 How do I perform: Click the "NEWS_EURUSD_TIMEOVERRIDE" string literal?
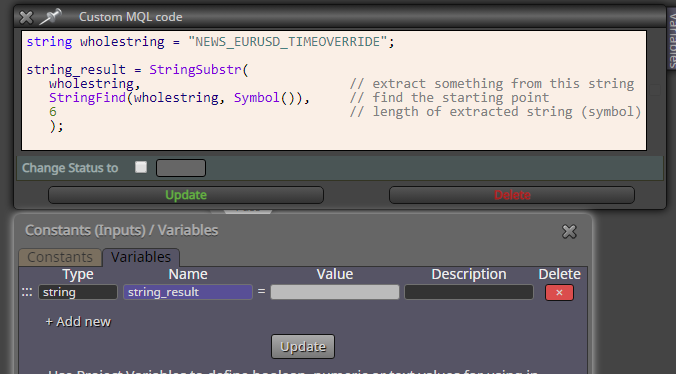pyautogui.click(x=287, y=42)
